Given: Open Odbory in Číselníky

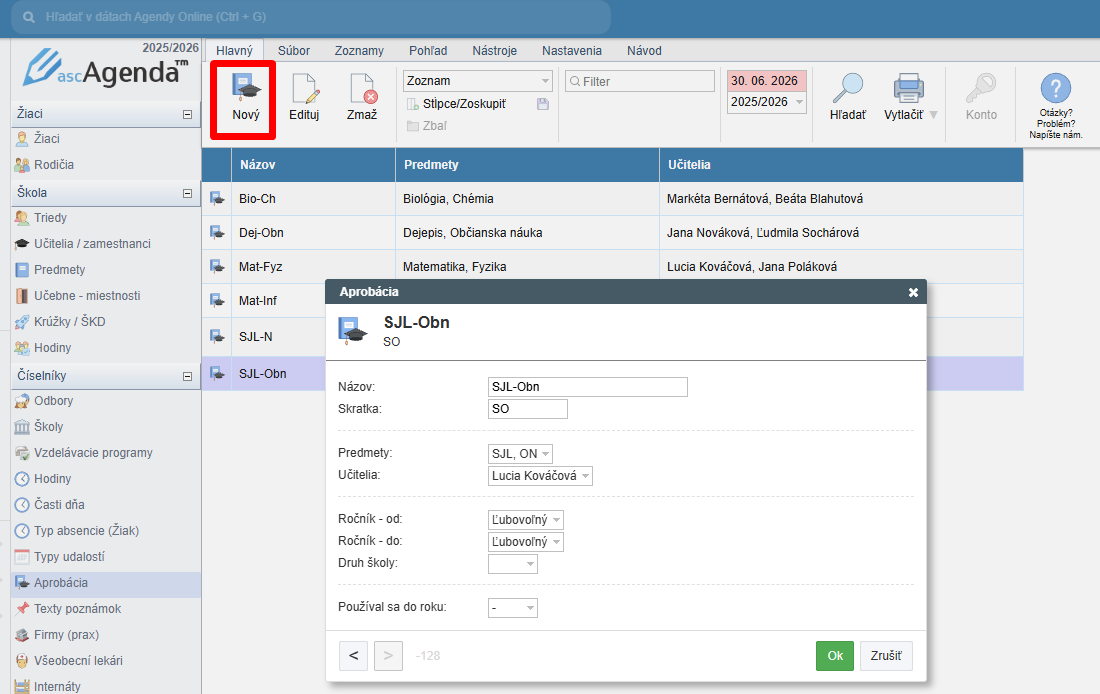Looking at the screenshot, I should (x=53, y=401).
